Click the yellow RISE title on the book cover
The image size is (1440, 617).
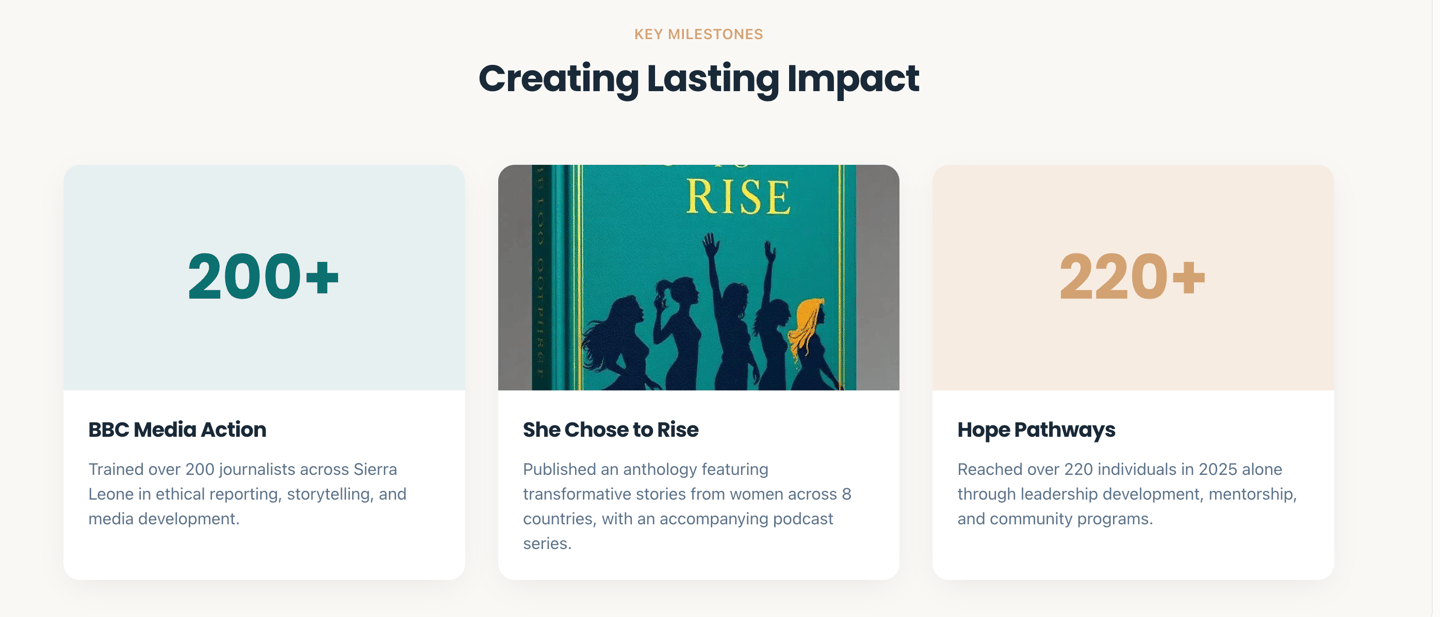(738, 197)
